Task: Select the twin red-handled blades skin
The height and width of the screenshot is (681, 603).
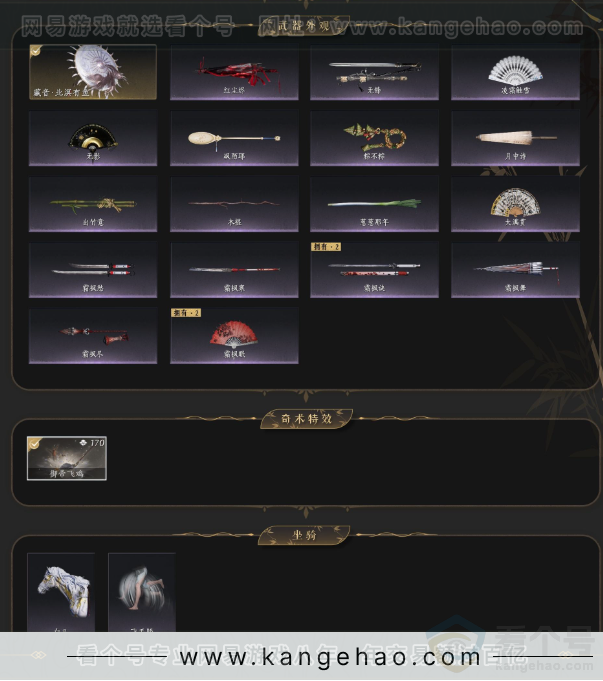Action: pos(93,271)
